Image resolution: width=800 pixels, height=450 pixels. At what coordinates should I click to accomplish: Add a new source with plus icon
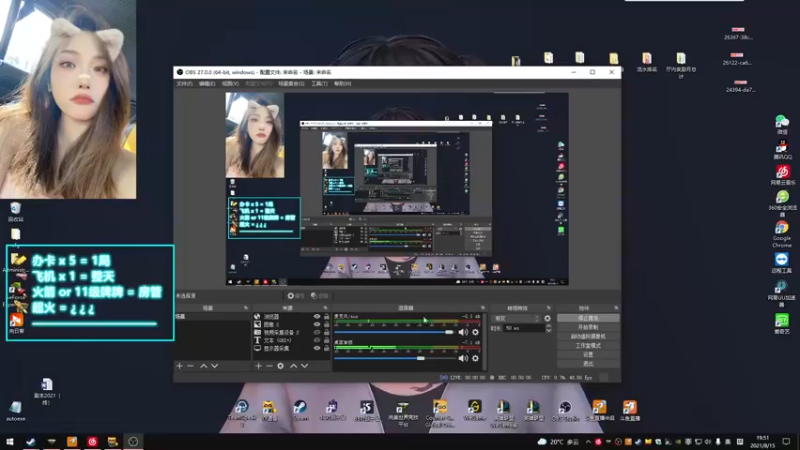click(x=259, y=366)
